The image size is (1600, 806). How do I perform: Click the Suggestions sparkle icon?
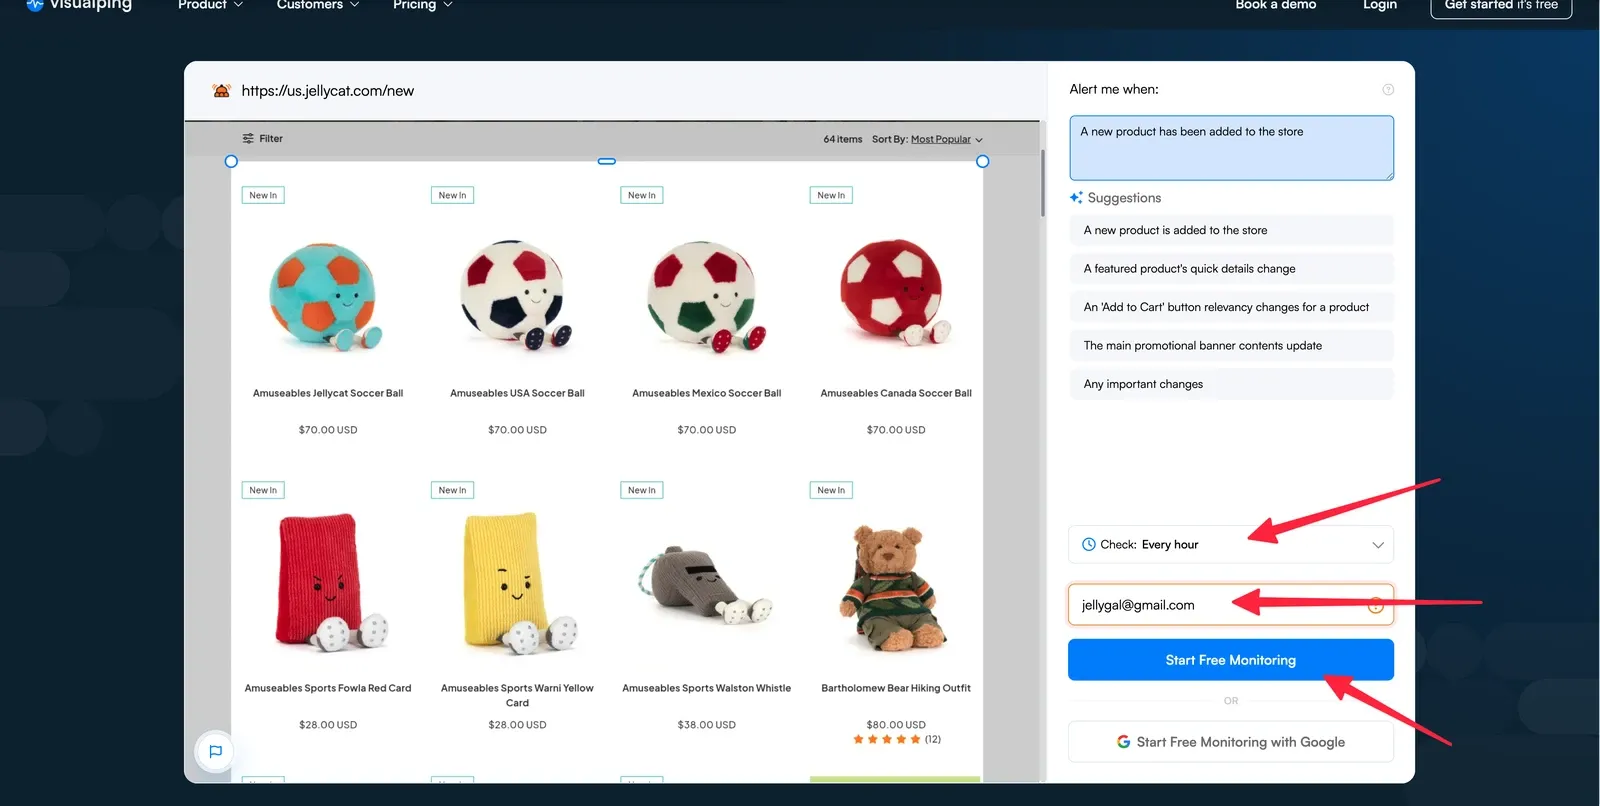[x=1076, y=198]
